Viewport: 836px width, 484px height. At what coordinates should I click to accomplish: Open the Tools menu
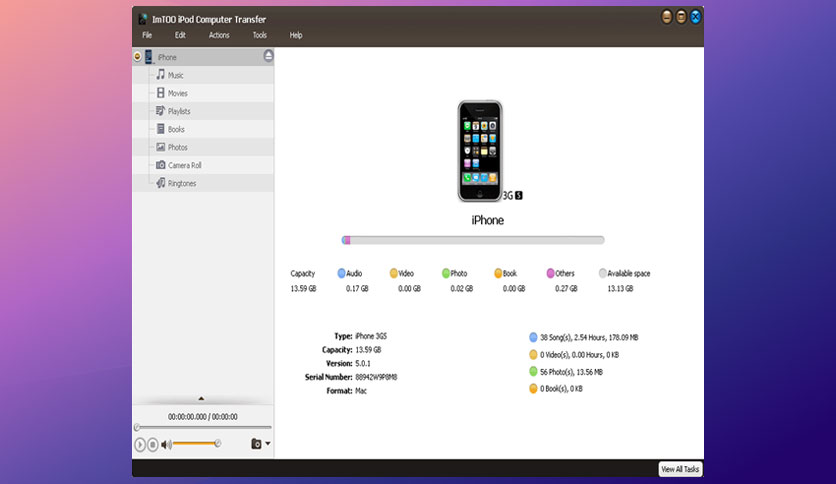(260, 35)
